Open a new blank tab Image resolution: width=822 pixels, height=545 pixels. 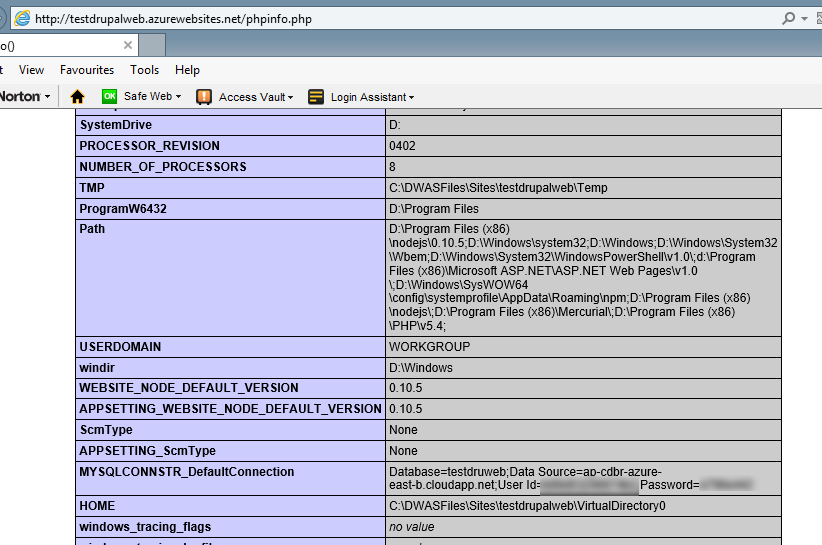pos(153,45)
